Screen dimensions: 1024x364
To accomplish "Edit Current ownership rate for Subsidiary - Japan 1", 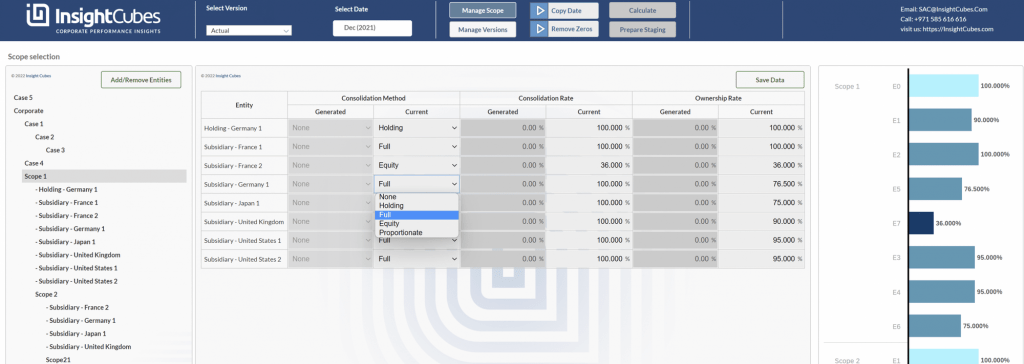I will click(761, 203).
